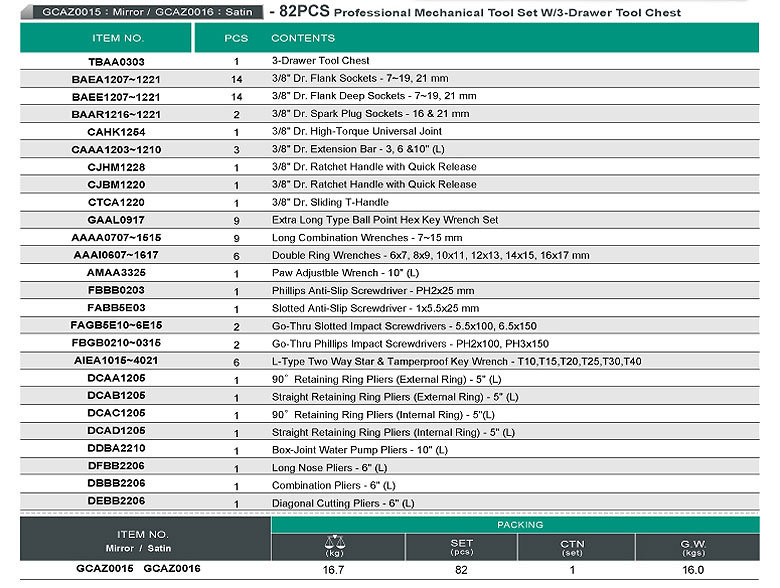Click the SET (pcs) column header
This screenshot has height=588, width=780.
462,547
